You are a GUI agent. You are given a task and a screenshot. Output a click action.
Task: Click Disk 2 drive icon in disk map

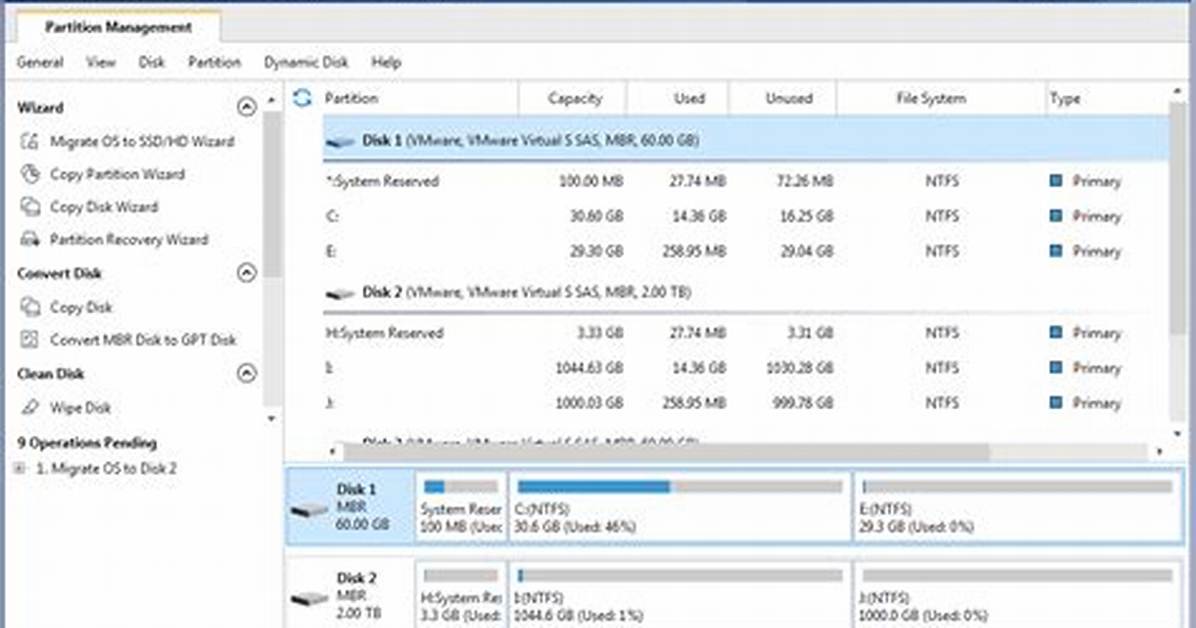coord(309,597)
